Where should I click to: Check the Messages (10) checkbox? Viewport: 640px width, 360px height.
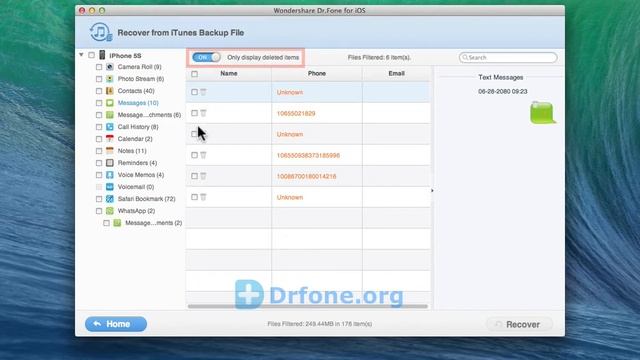coord(99,103)
